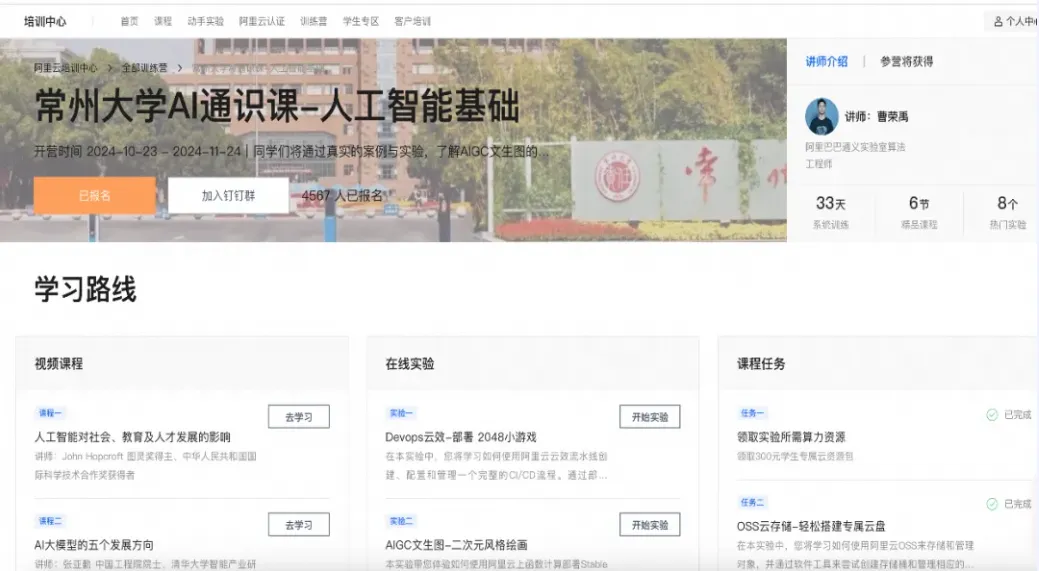This screenshot has height=571, width=1039.
Task: Open task title 领取实验所需算力资源
Action: coord(791,437)
